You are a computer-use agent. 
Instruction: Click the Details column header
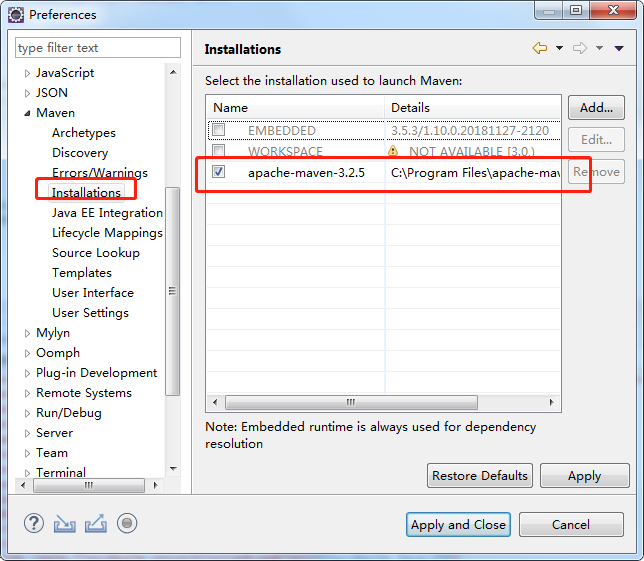(472, 108)
